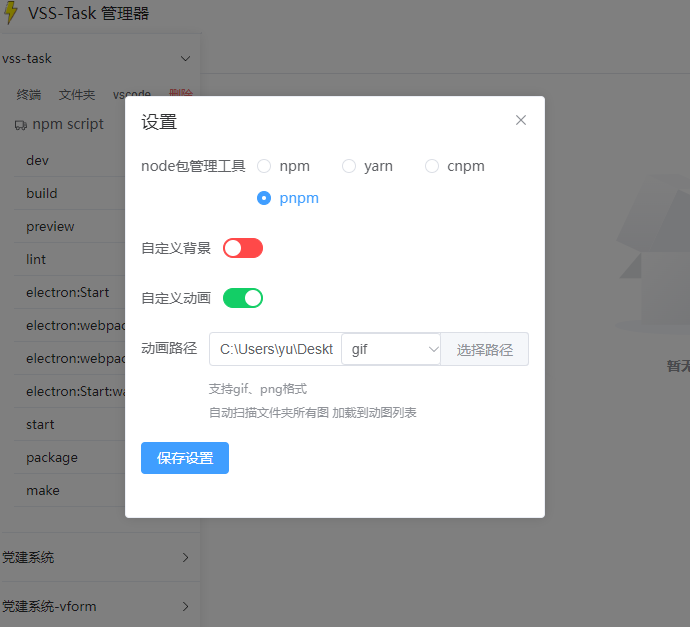Click the 保存设置 button
Viewport: 690px width, 627px height.
tap(185, 458)
